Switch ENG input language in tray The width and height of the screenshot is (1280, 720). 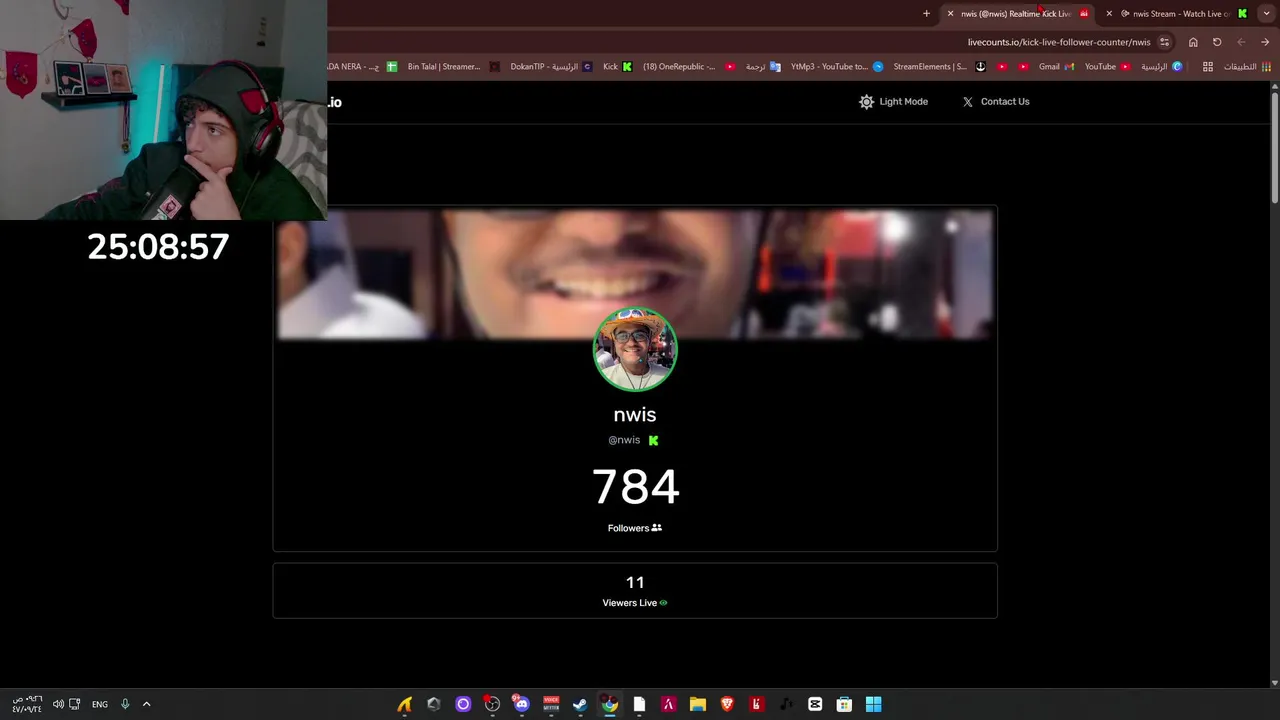(100, 704)
